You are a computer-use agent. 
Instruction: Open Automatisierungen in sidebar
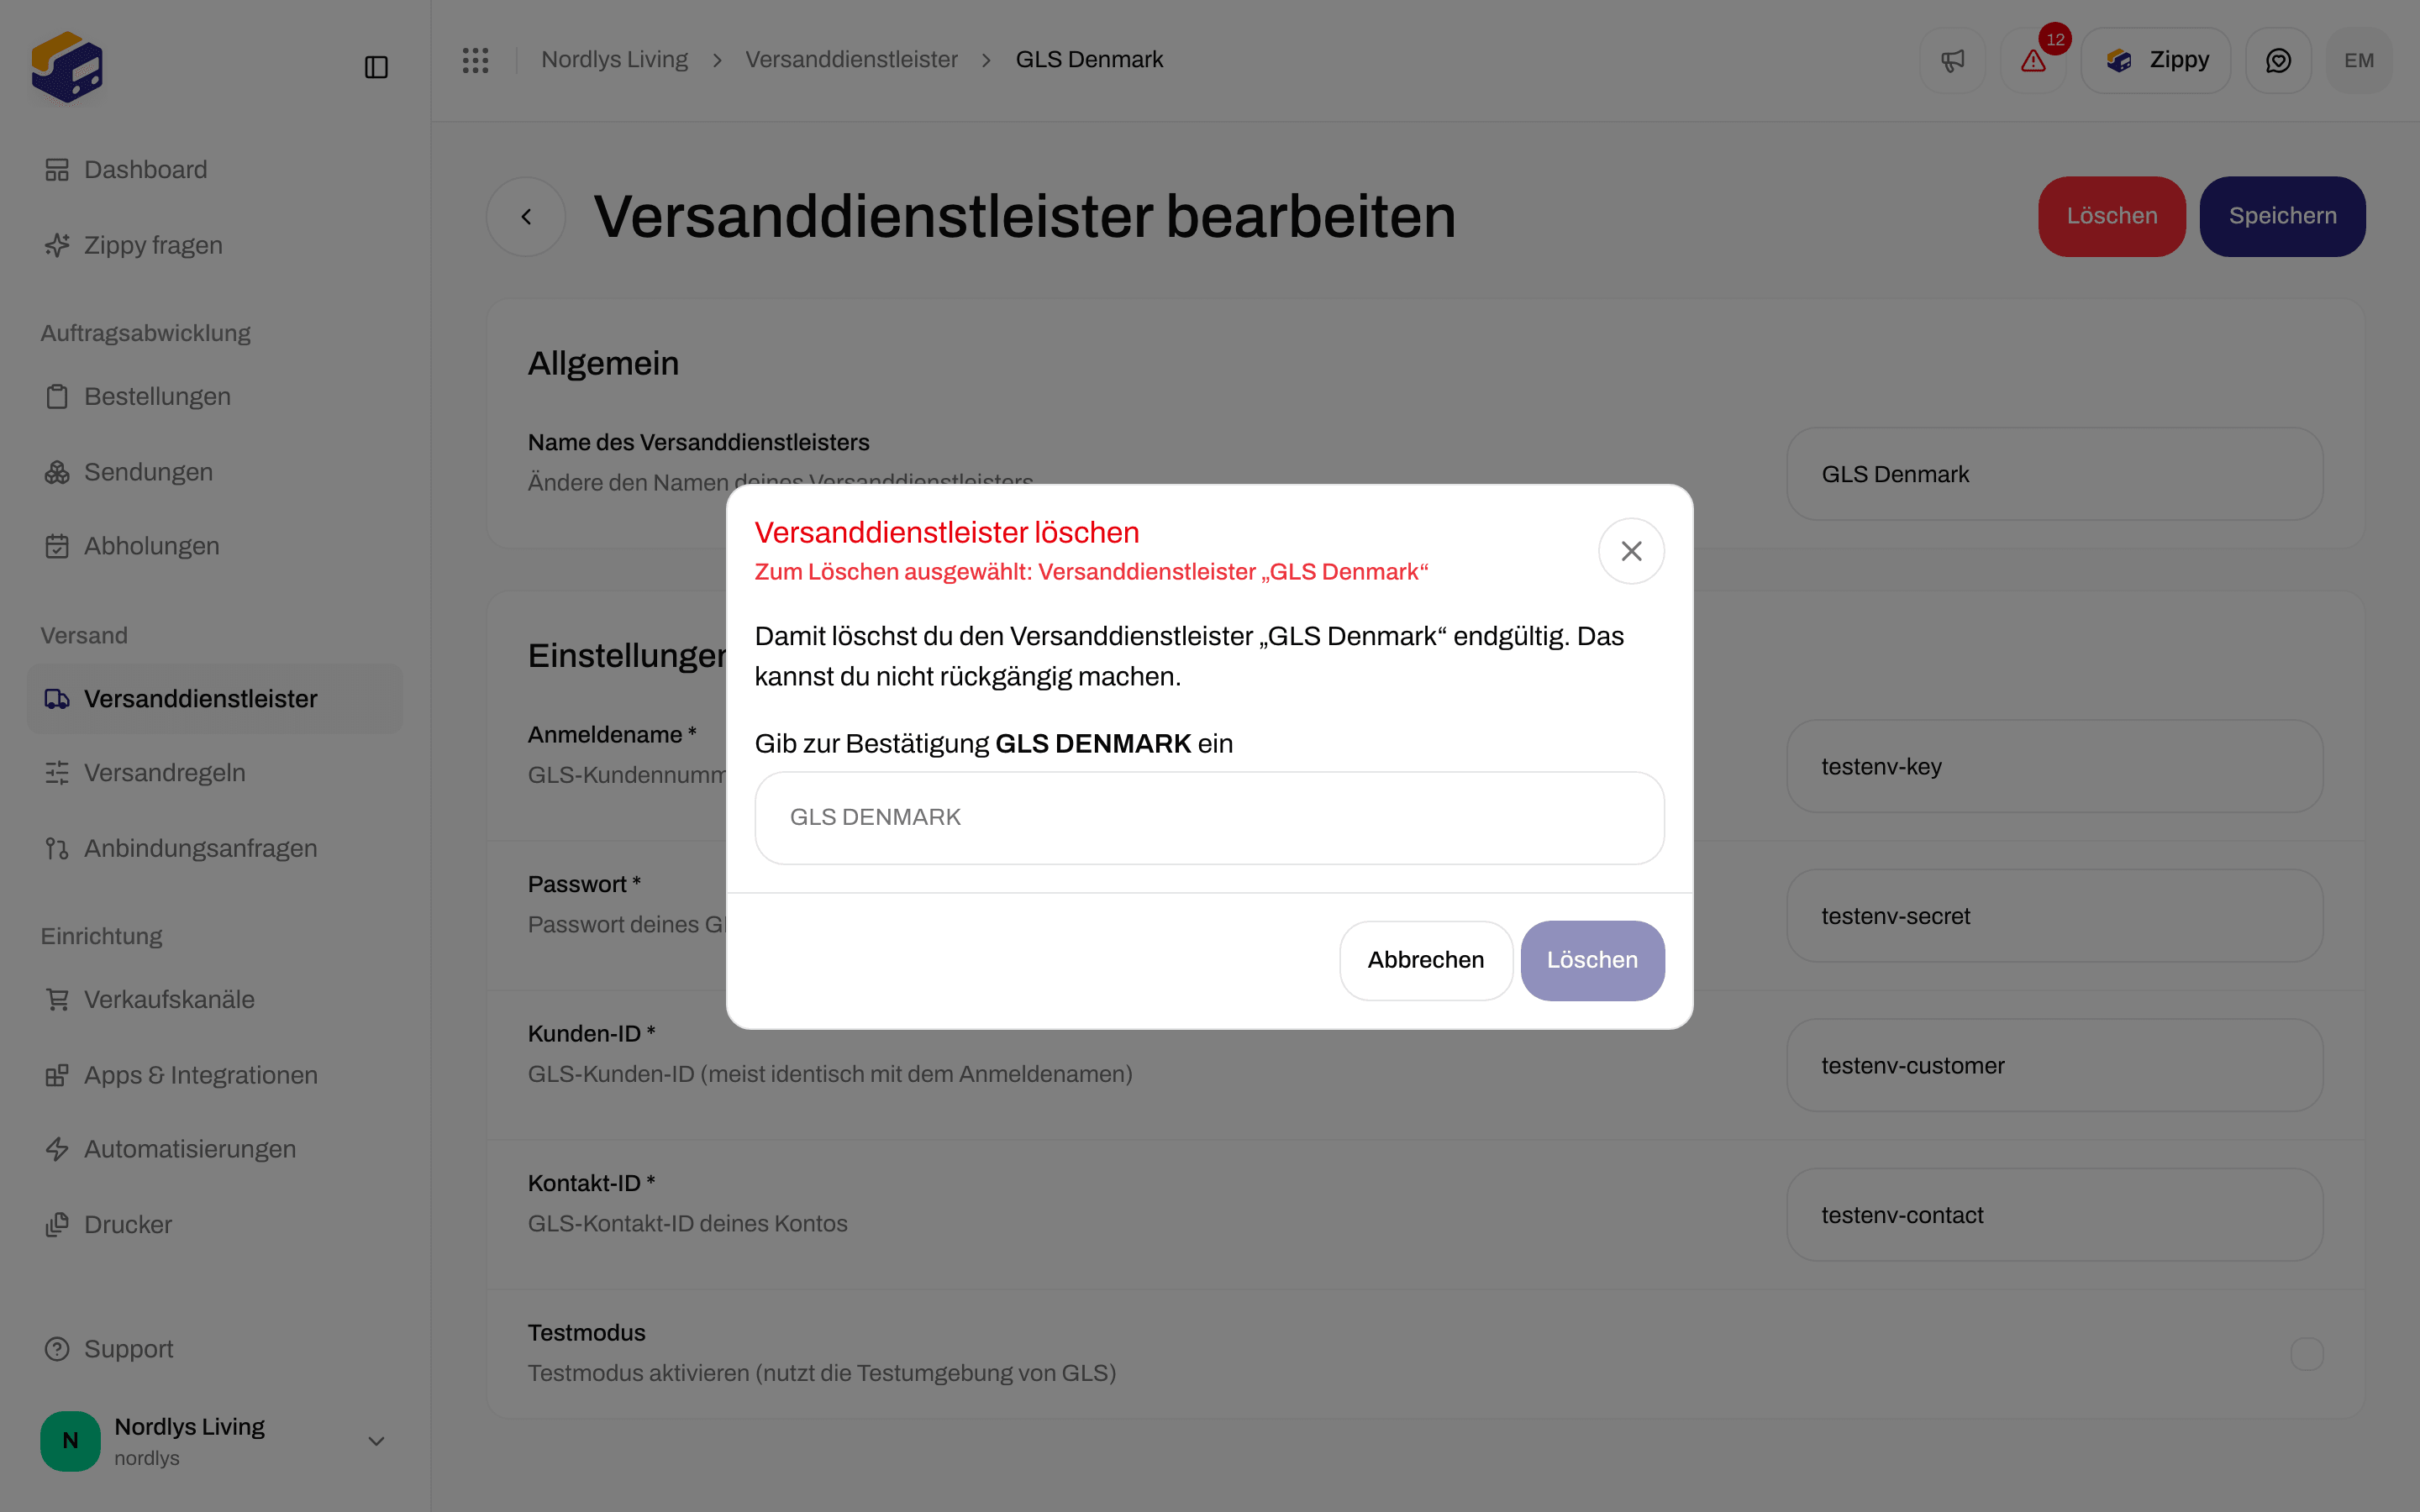pos(215,1149)
